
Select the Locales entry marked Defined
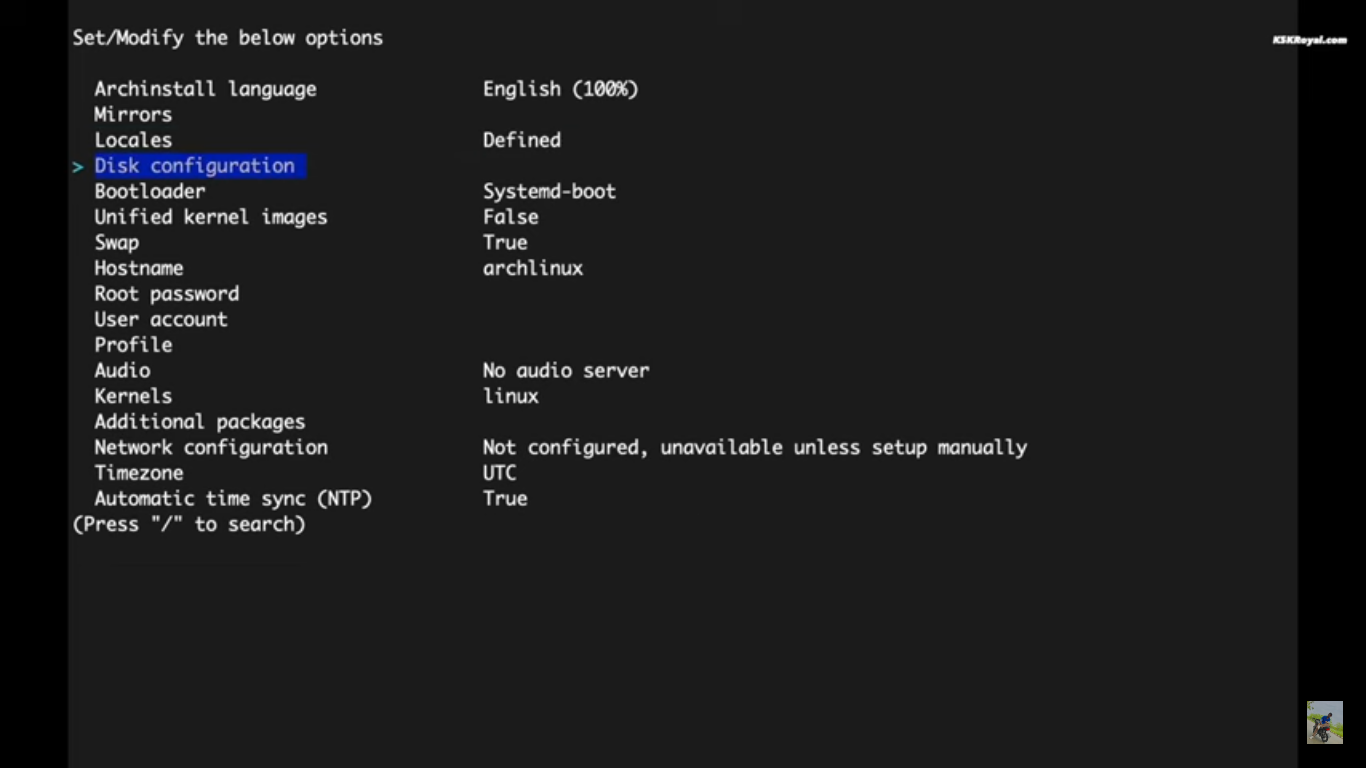[133, 140]
